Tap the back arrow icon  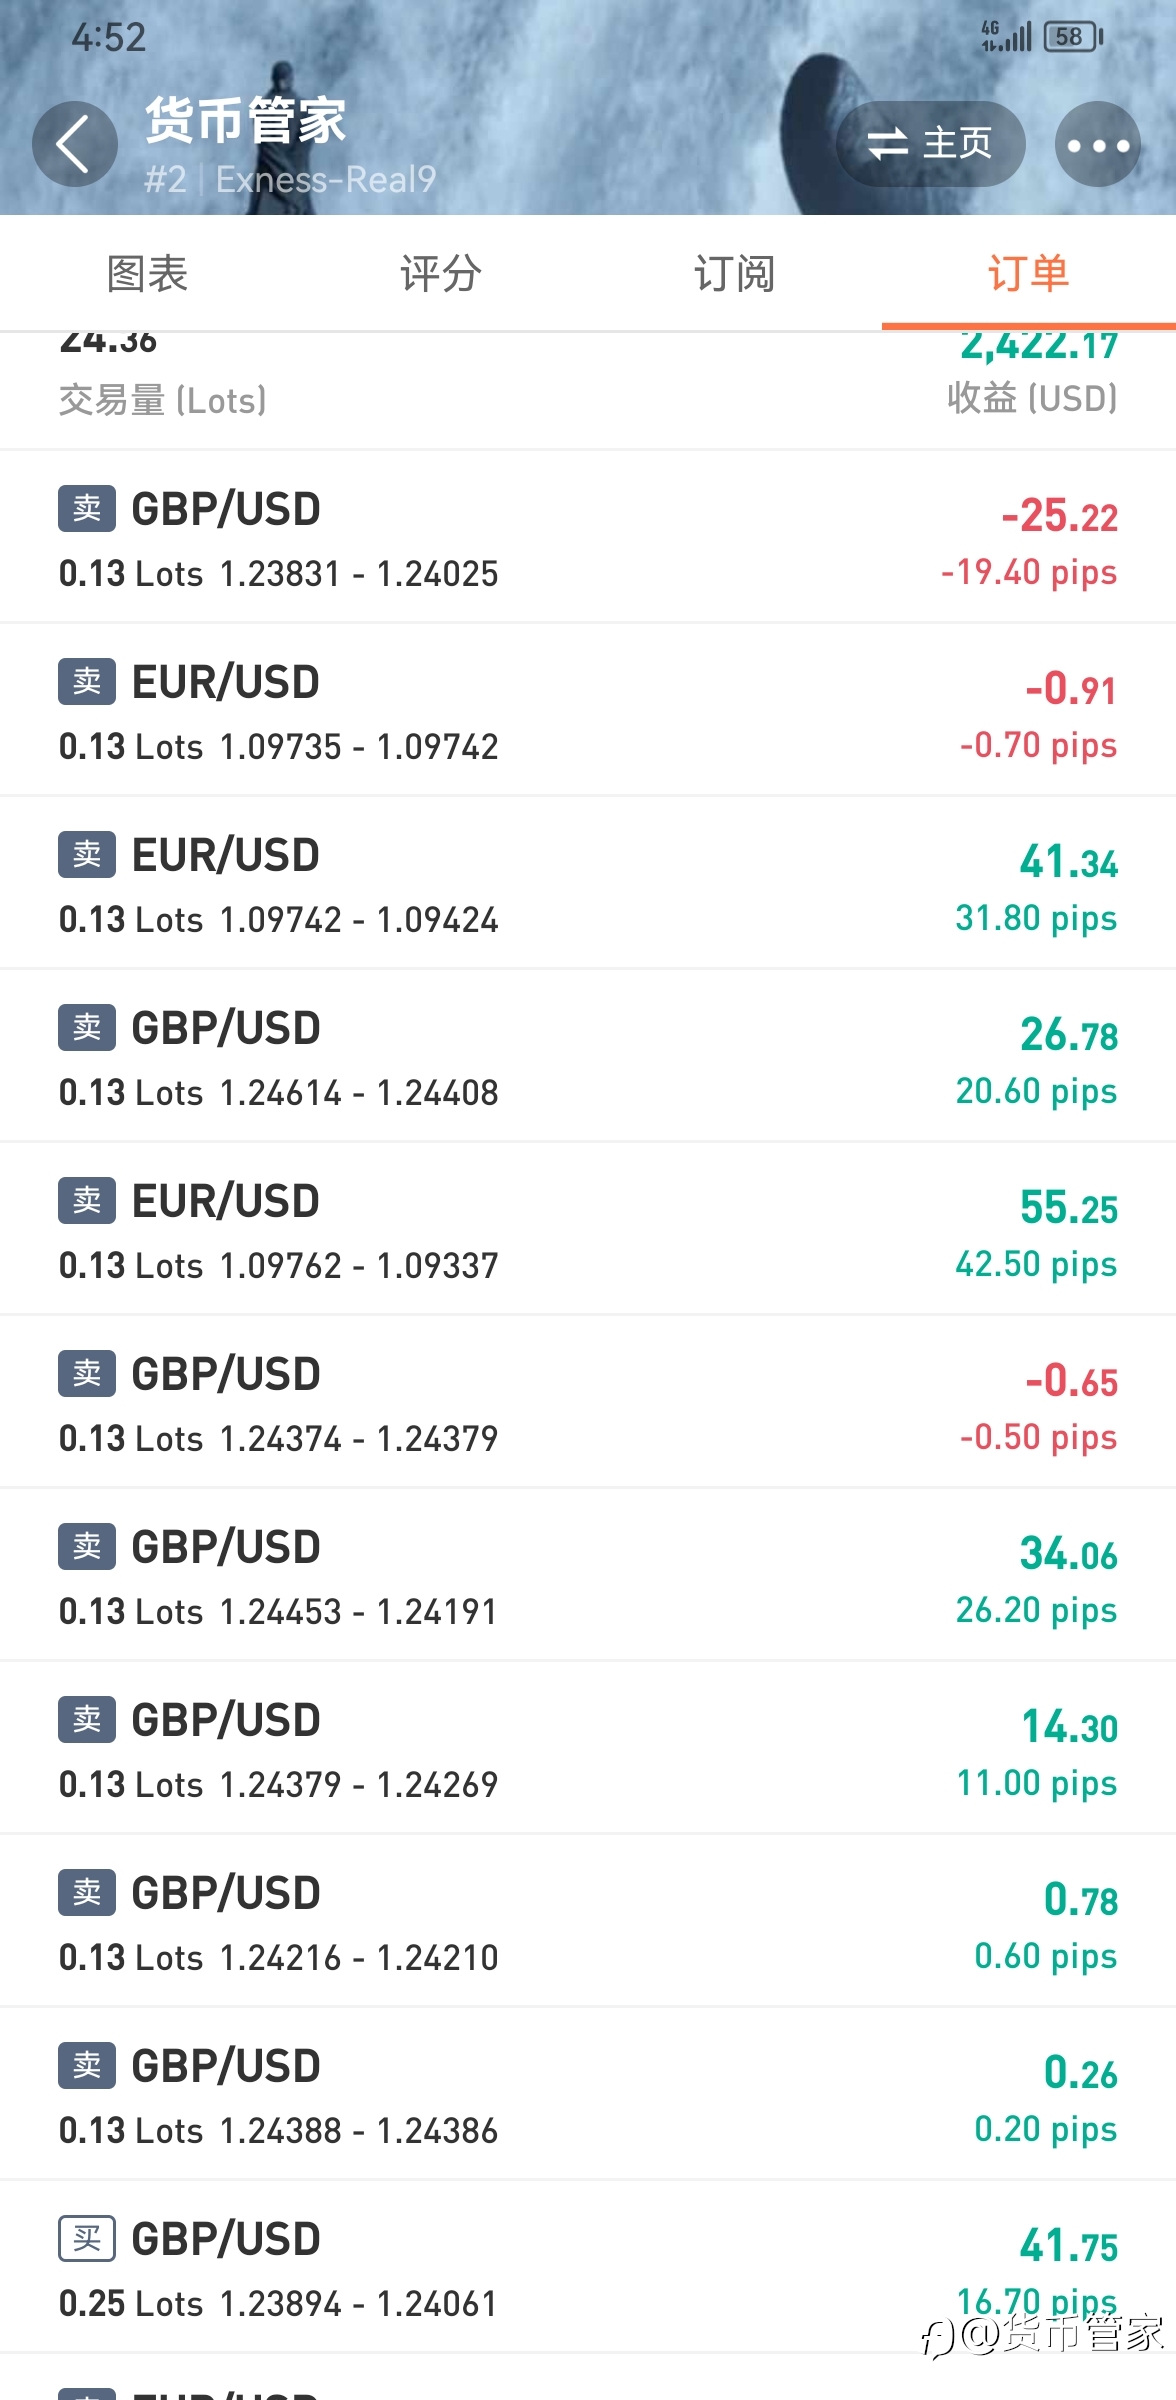click(x=75, y=144)
